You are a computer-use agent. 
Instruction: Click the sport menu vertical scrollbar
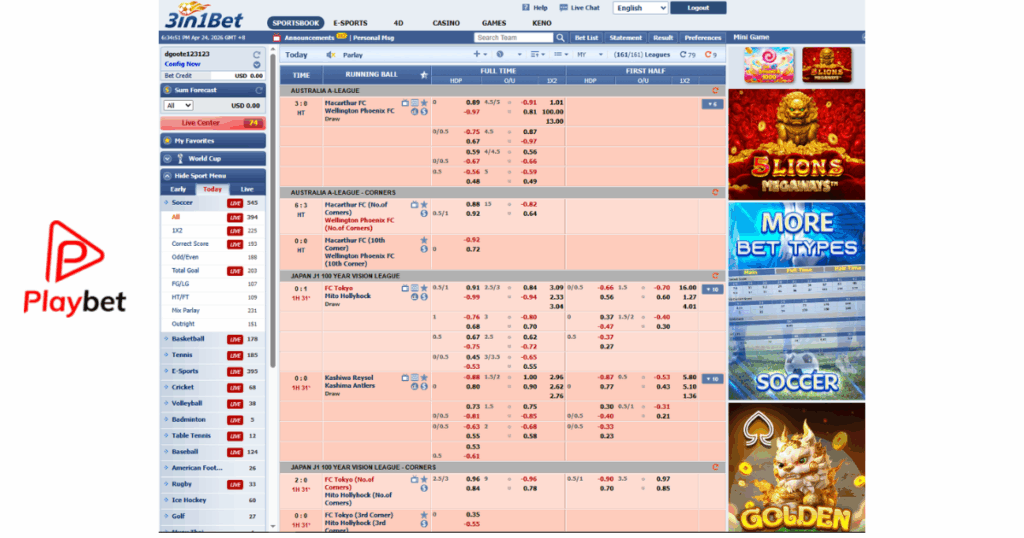(272, 209)
